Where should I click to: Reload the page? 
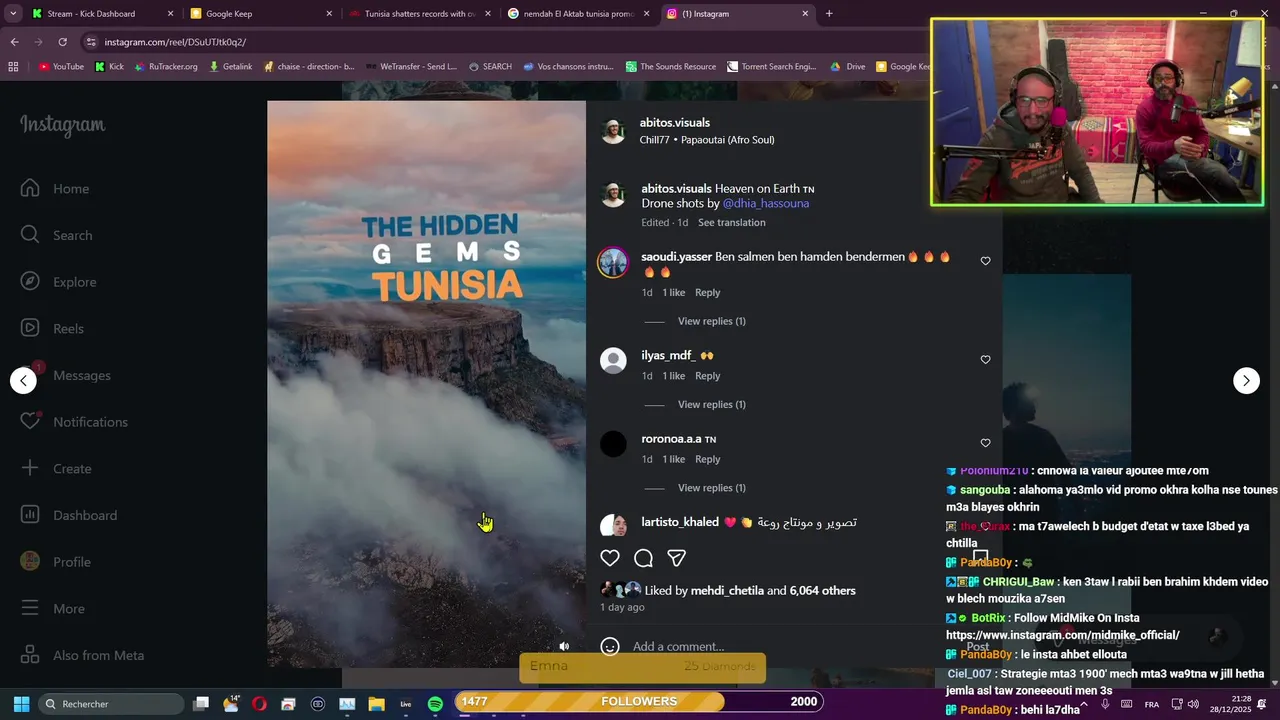pyautogui.click(x=62, y=42)
